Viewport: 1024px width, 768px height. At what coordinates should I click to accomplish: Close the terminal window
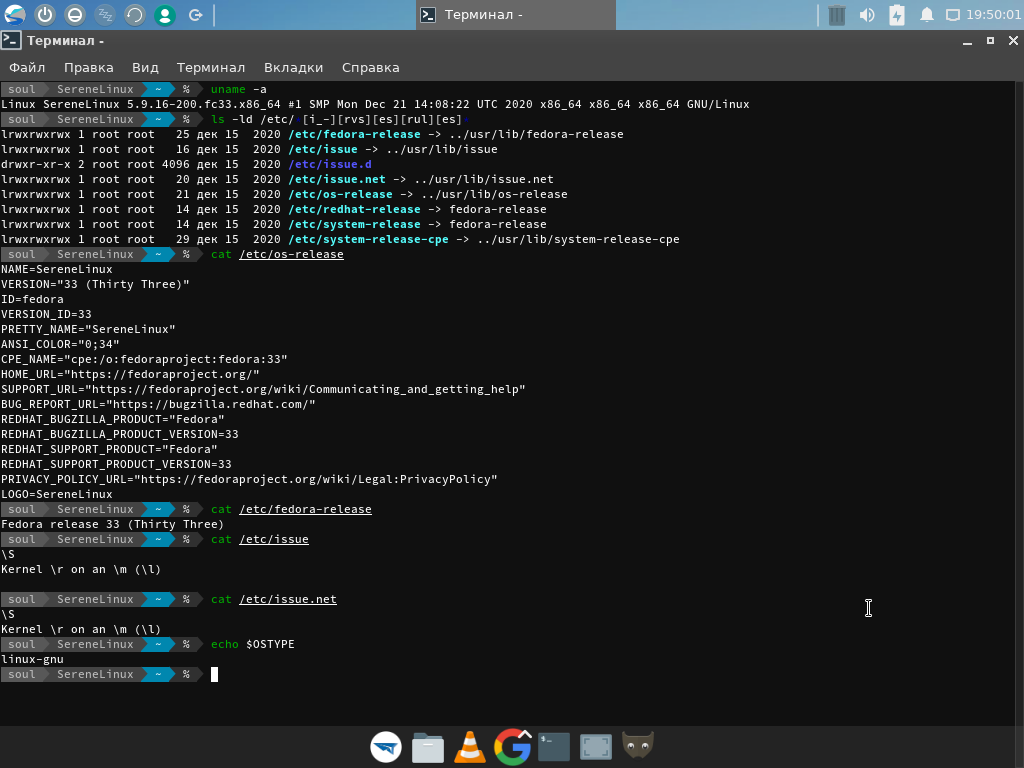(1013, 40)
